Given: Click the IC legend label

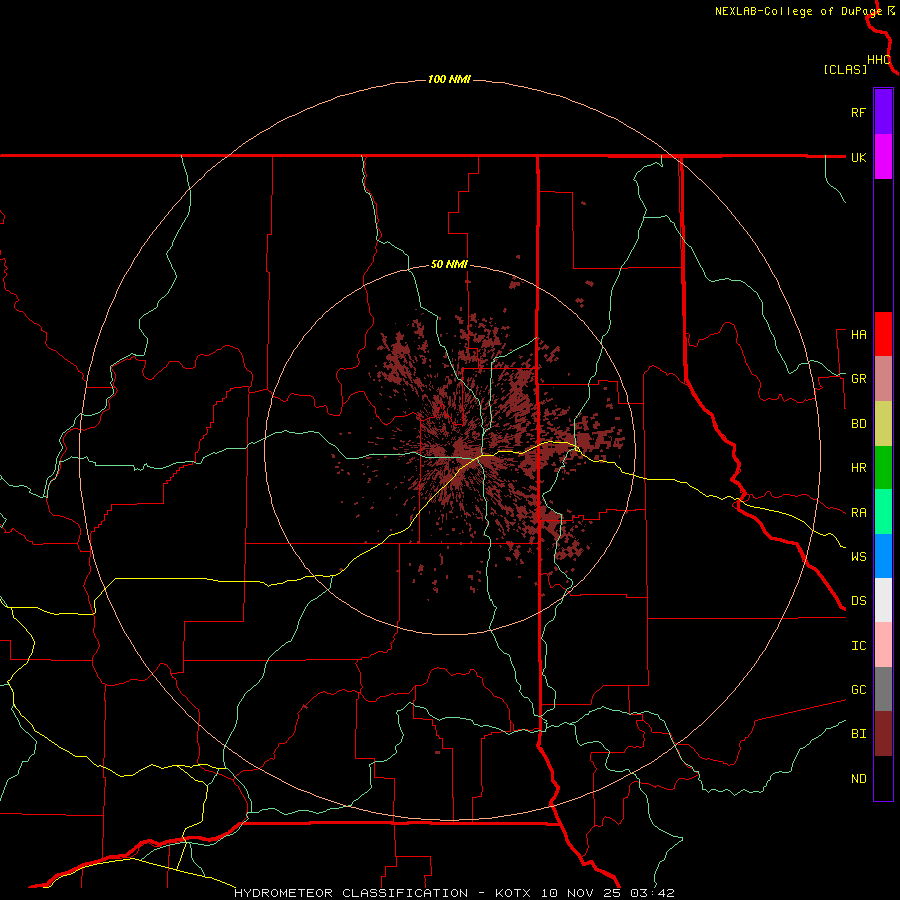Looking at the screenshot, I should coord(858,646).
